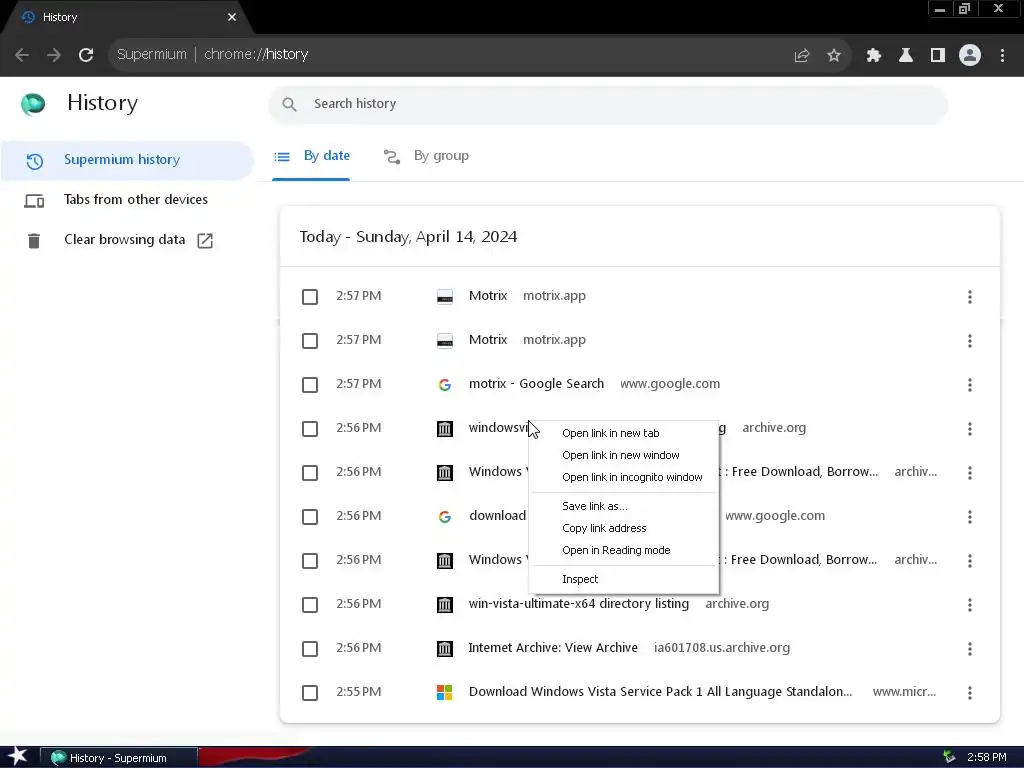The width and height of the screenshot is (1024, 768).
Task: Click the favicon of Internet Archive: View Archive
Action: pyautogui.click(x=445, y=648)
